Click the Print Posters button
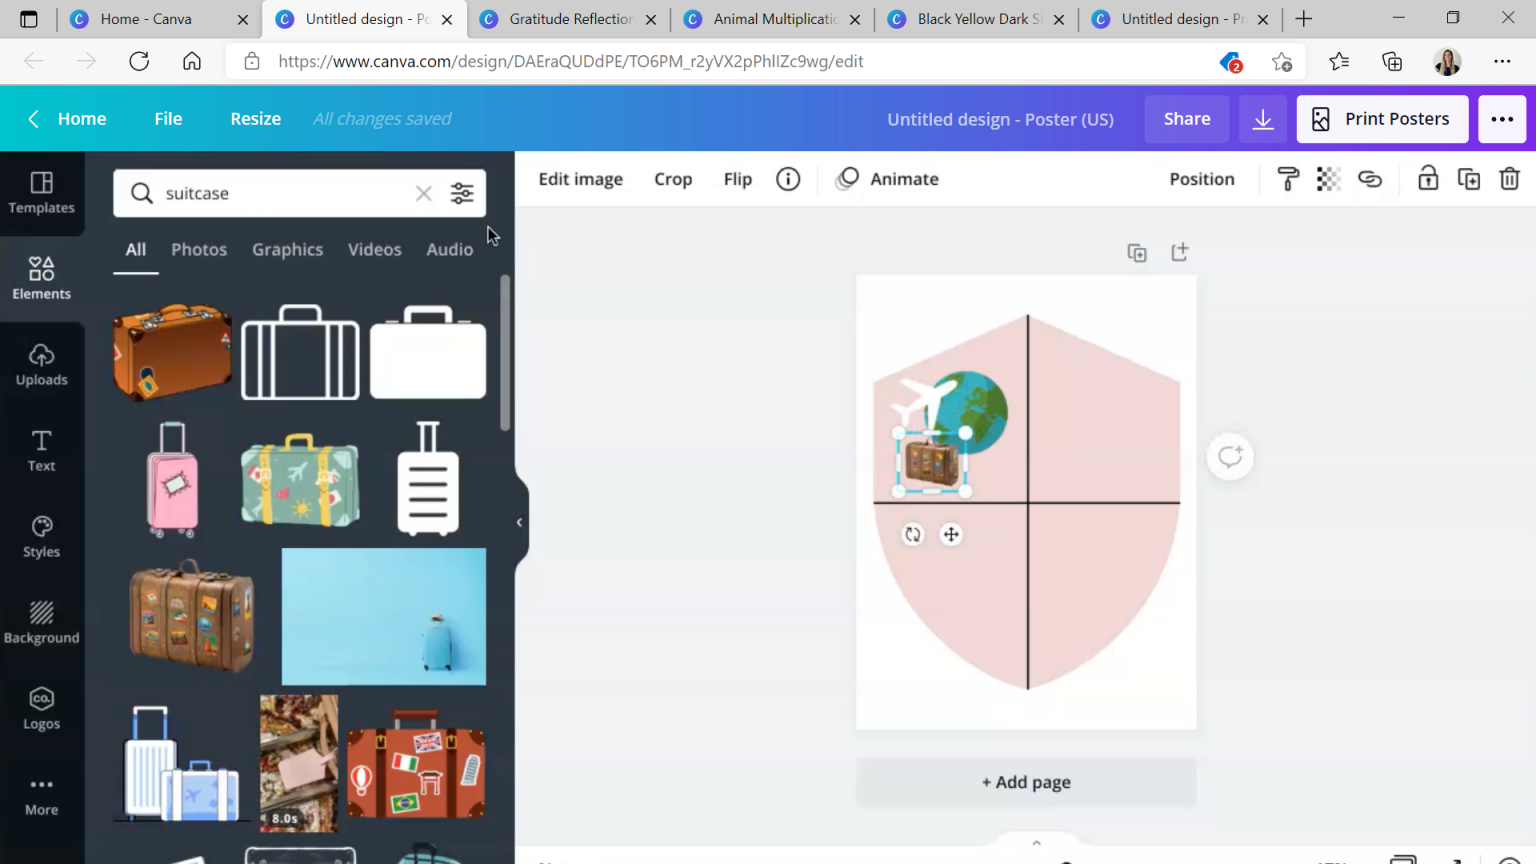 click(x=1382, y=118)
